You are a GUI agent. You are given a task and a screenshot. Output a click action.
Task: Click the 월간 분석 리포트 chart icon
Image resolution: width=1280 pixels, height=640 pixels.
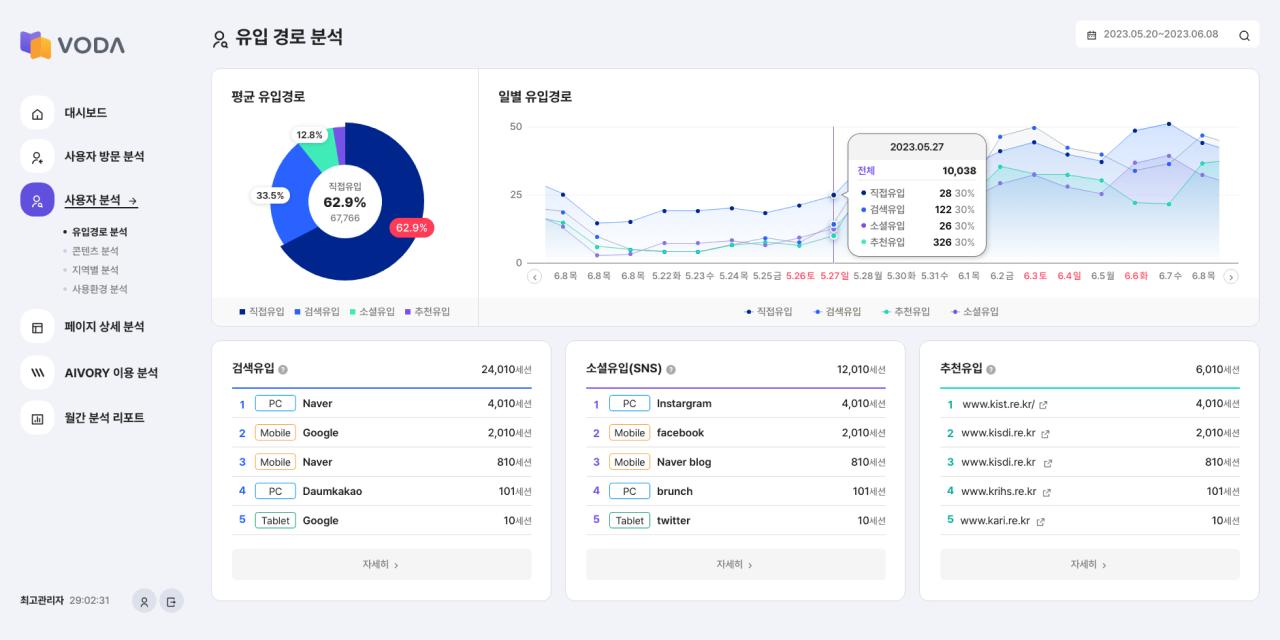click(37, 418)
